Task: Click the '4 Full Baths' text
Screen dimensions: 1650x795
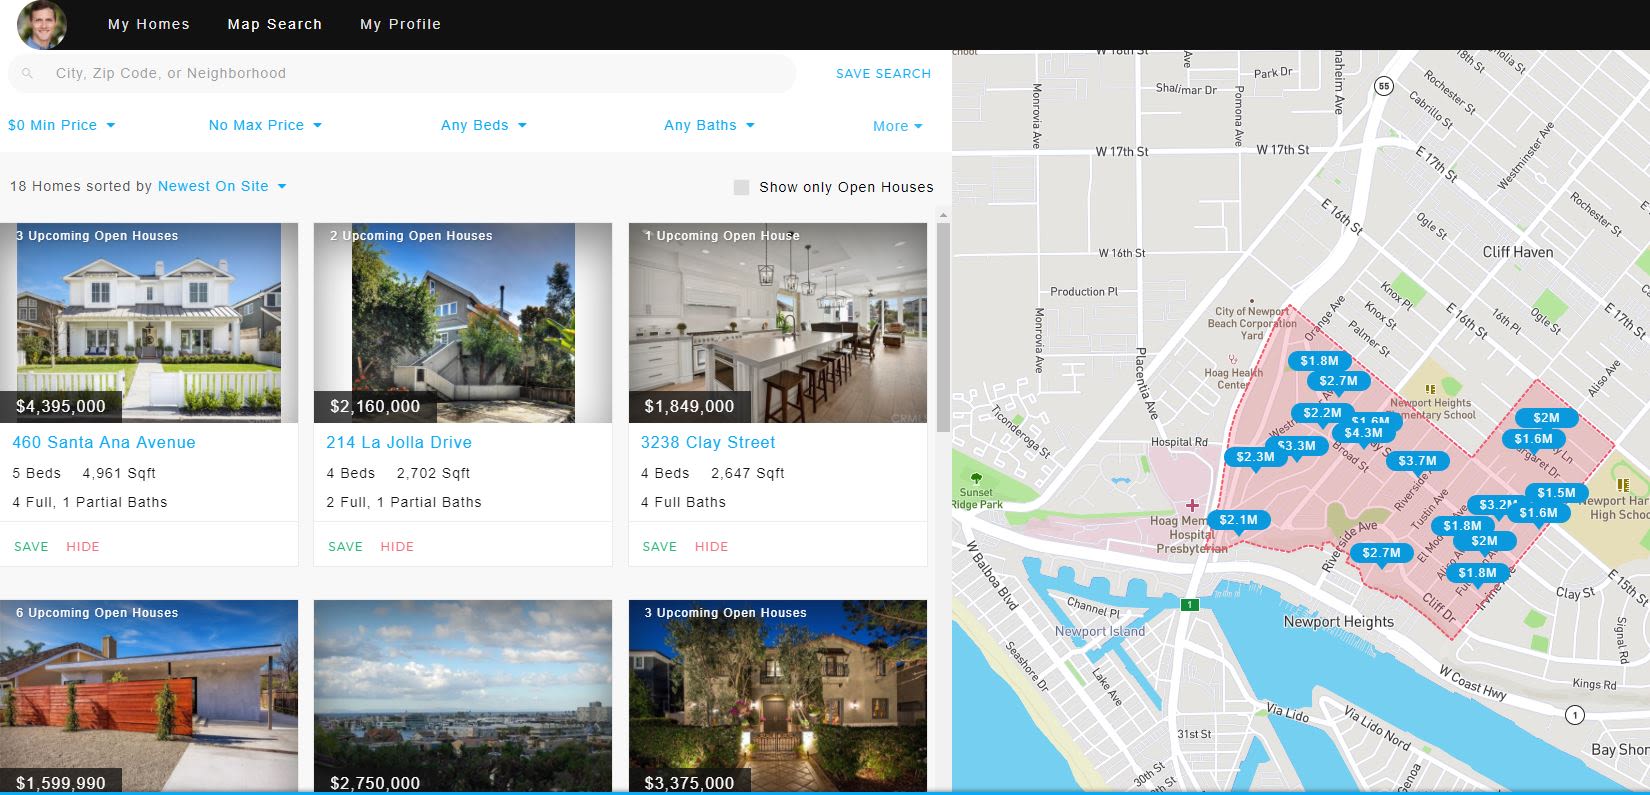Action: tap(683, 502)
